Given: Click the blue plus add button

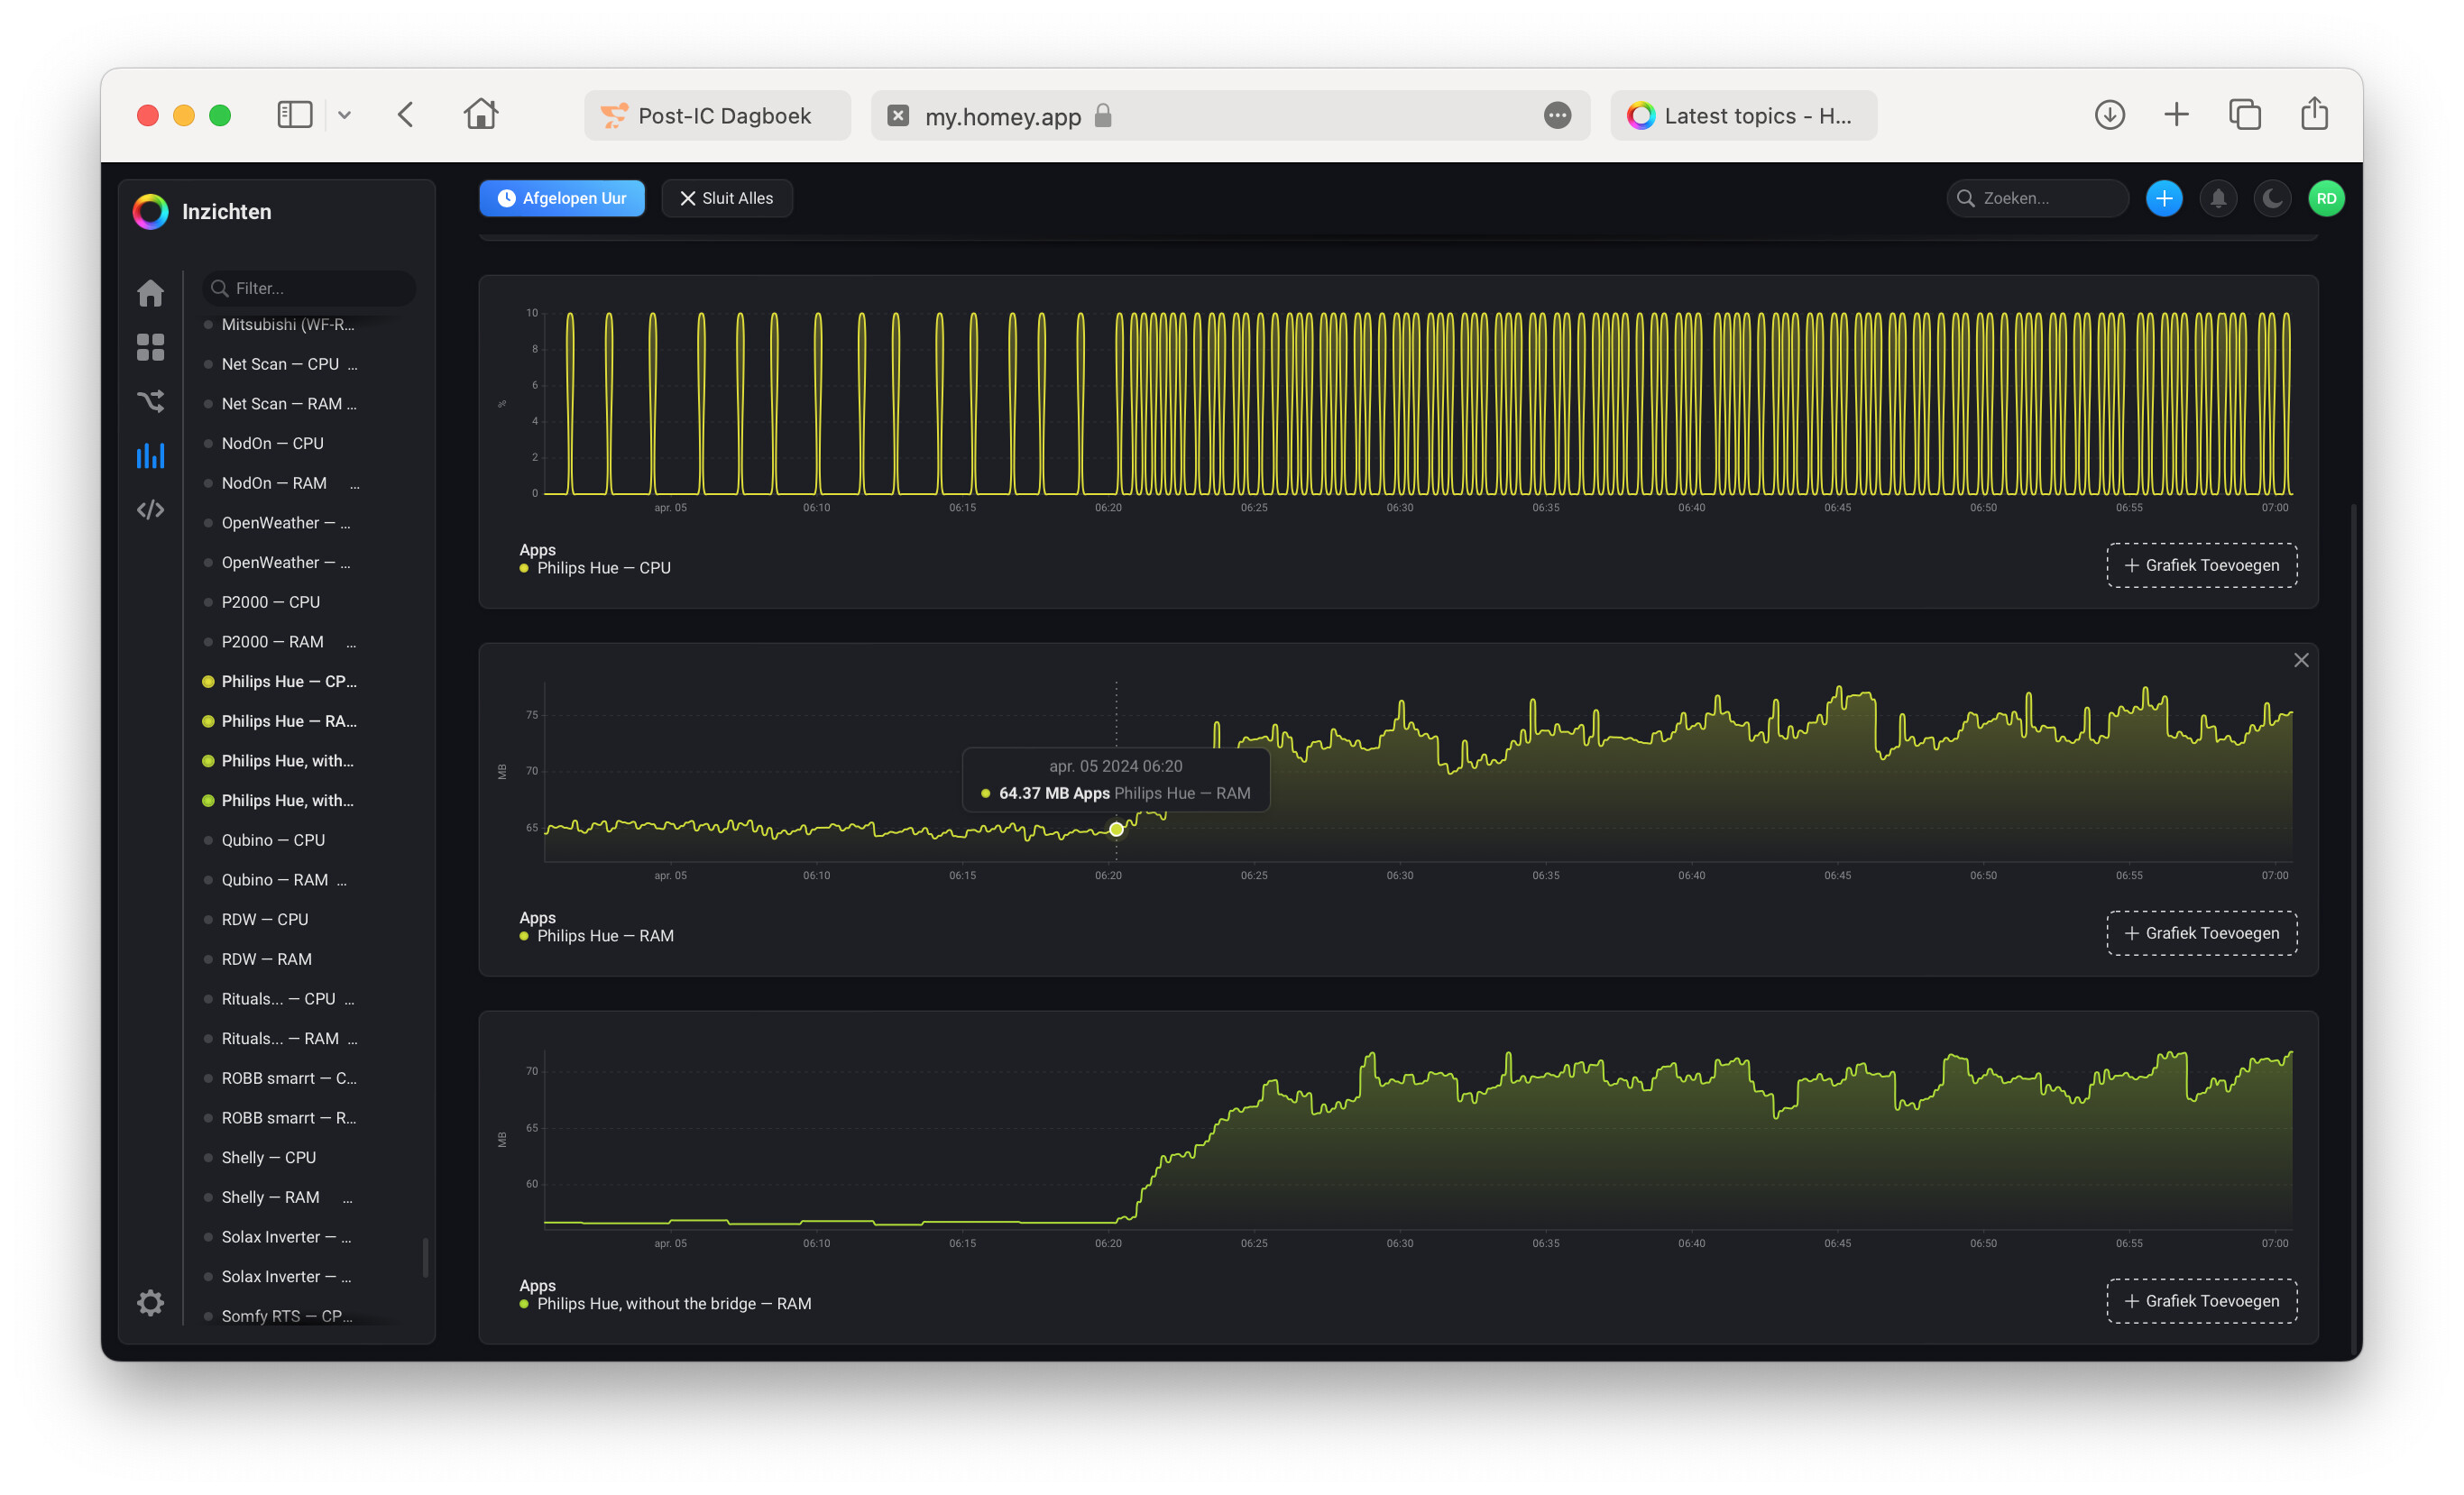Looking at the screenshot, I should point(2163,198).
